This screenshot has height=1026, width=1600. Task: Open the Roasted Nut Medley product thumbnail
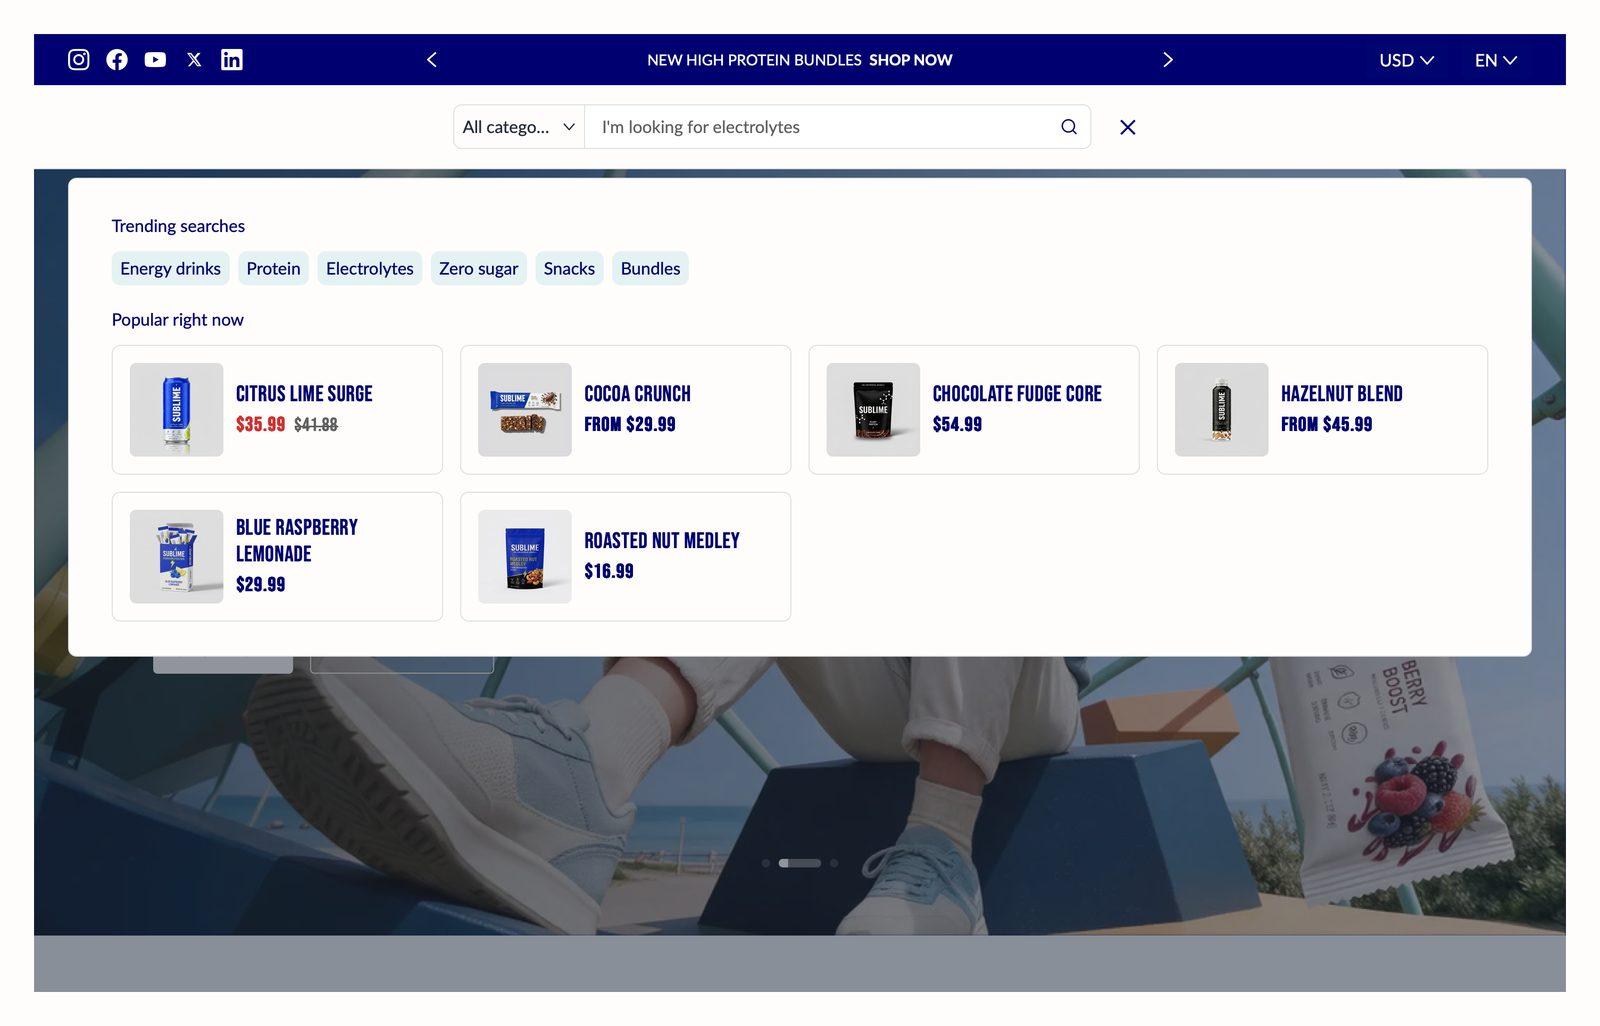click(x=525, y=556)
